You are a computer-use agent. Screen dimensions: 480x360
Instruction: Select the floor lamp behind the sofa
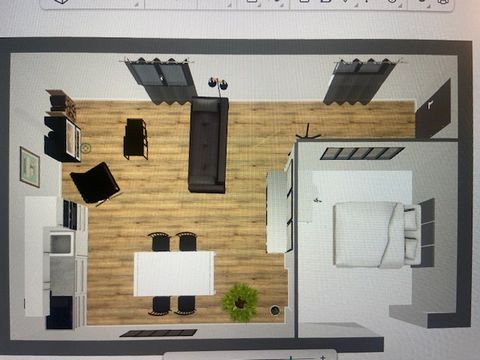218,85
